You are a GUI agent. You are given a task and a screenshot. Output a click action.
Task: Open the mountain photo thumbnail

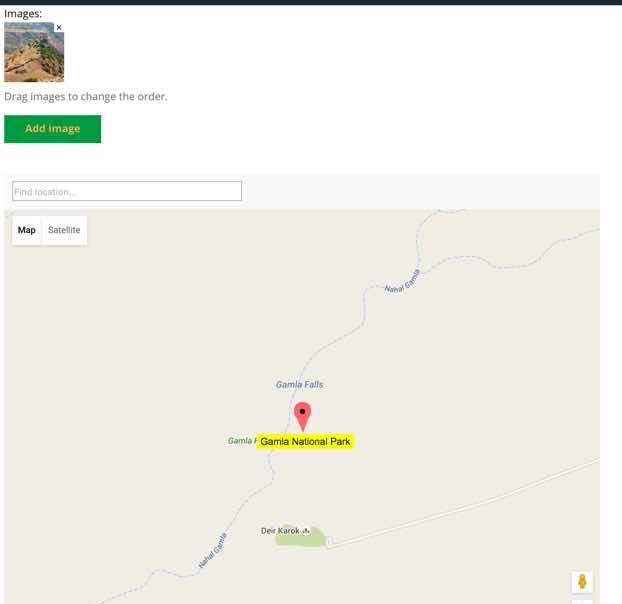tap(34, 52)
